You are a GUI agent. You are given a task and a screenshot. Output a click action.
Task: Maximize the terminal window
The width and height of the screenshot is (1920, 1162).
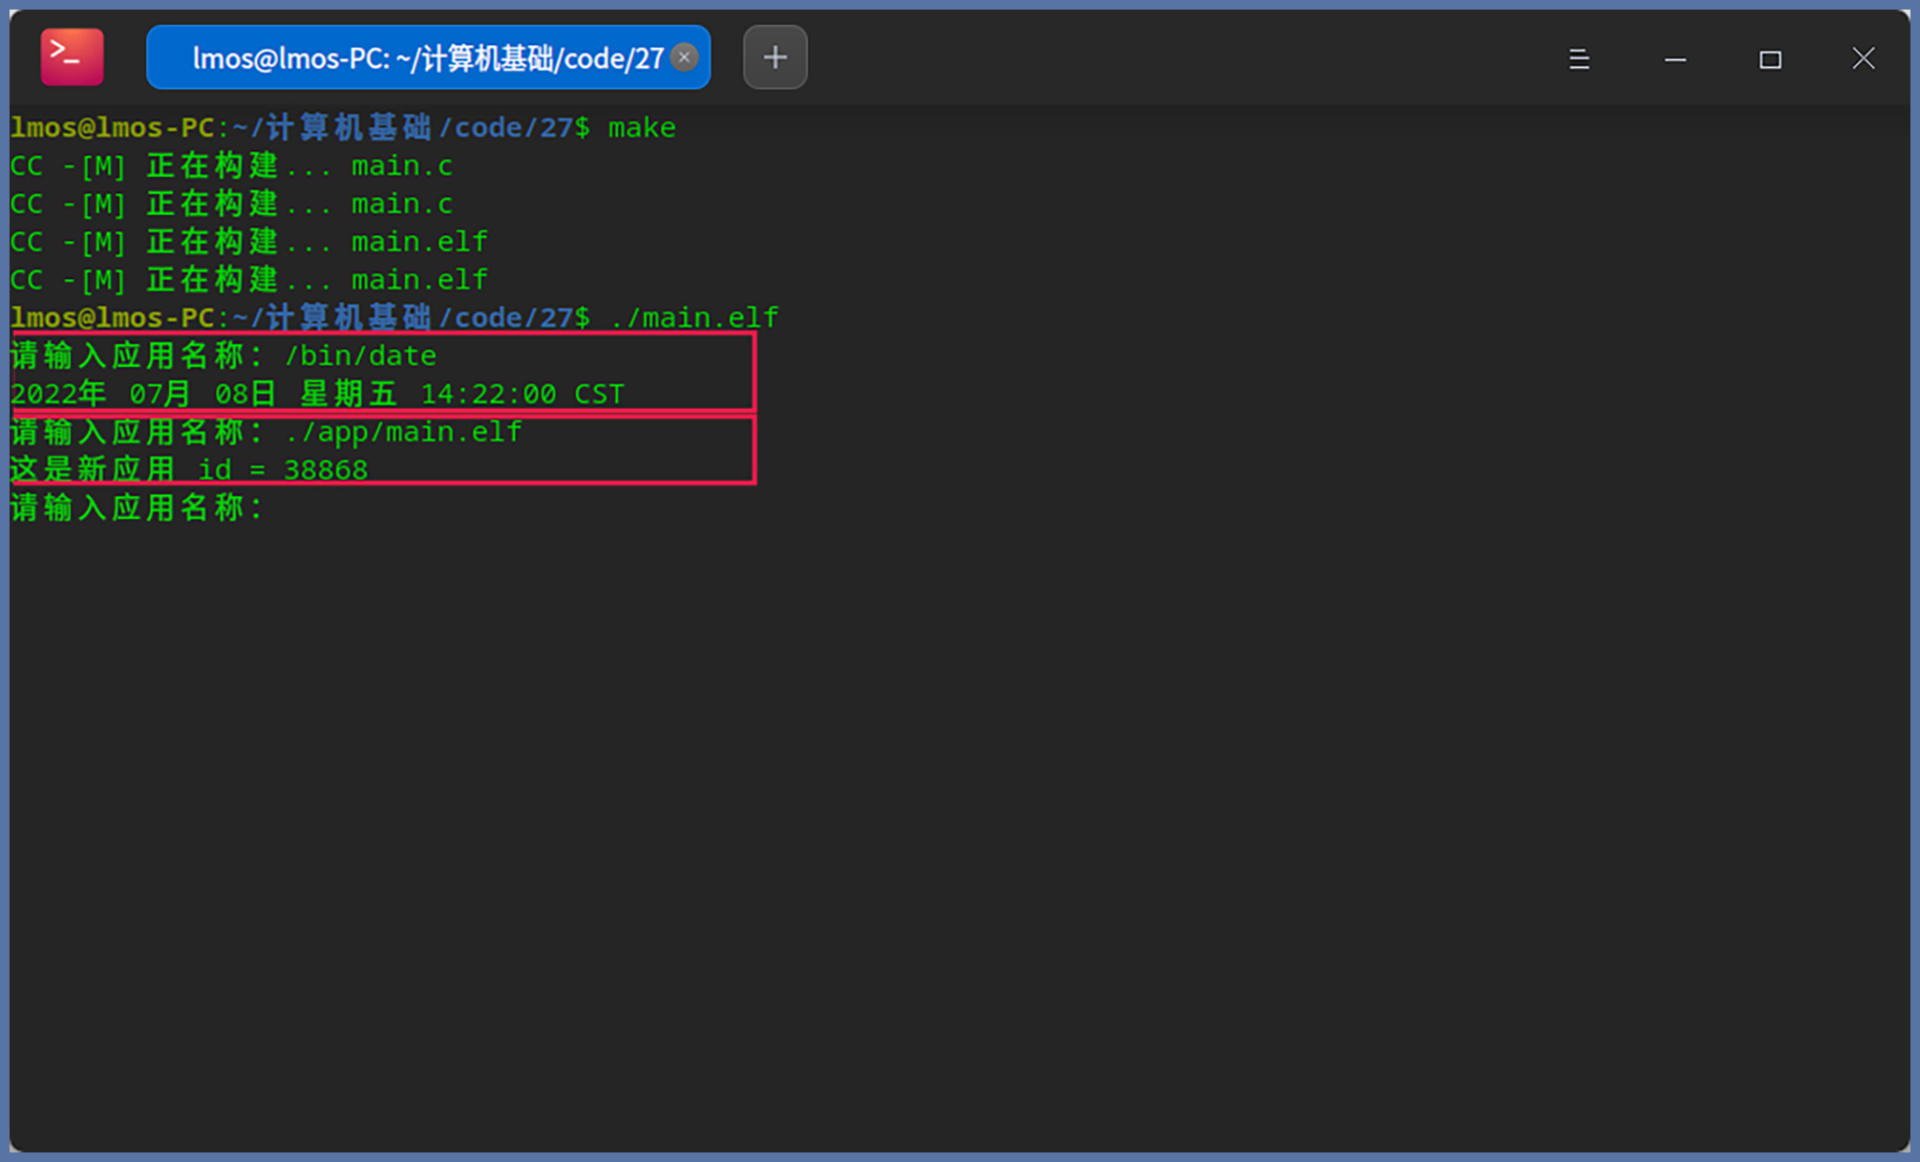1769,59
